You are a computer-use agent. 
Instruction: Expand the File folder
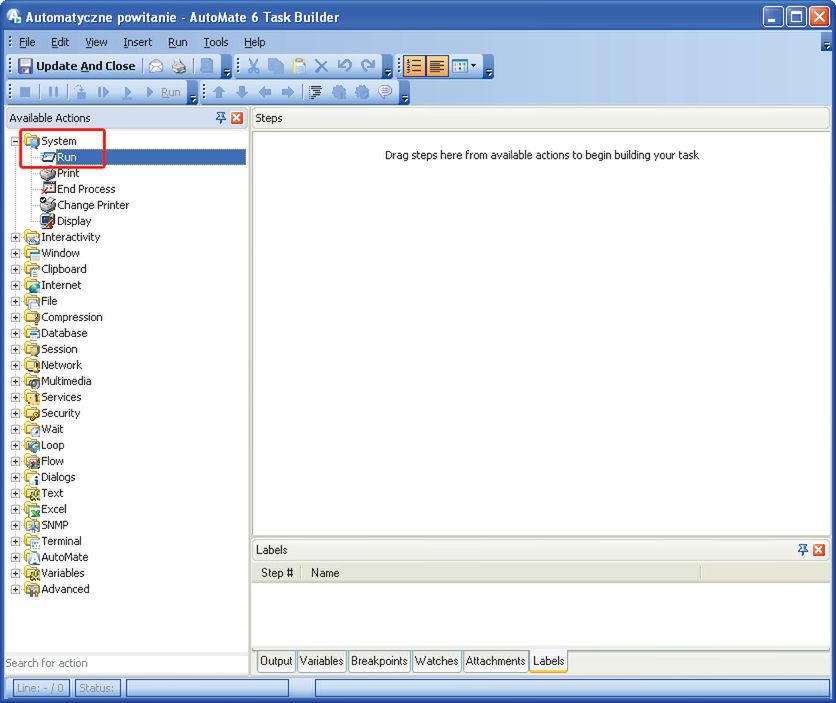pos(15,301)
